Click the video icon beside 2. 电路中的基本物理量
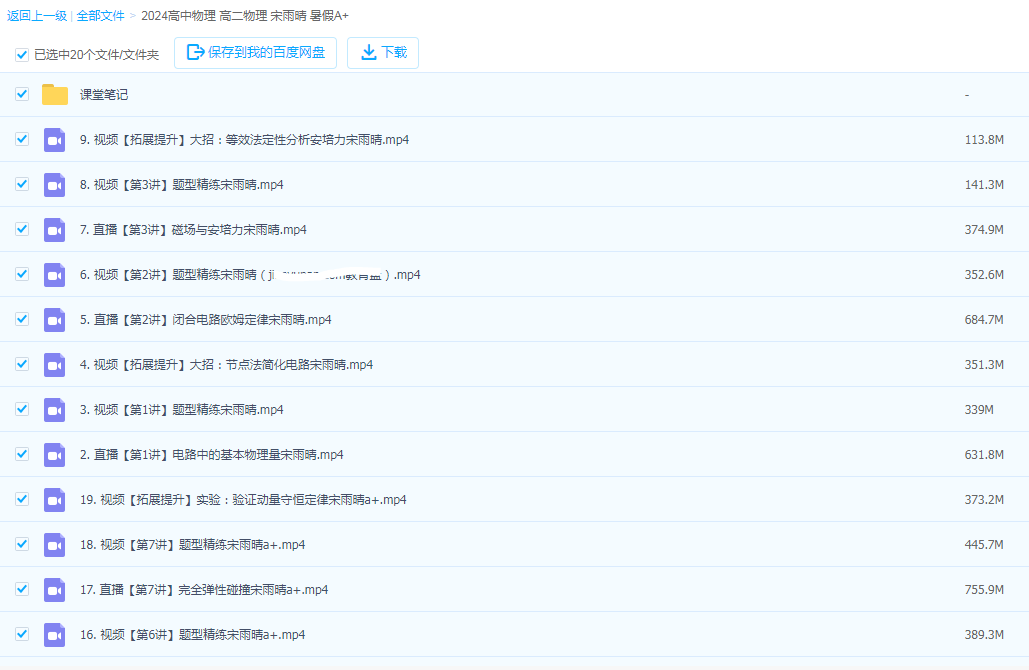This screenshot has height=670, width=1029. (x=54, y=455)
